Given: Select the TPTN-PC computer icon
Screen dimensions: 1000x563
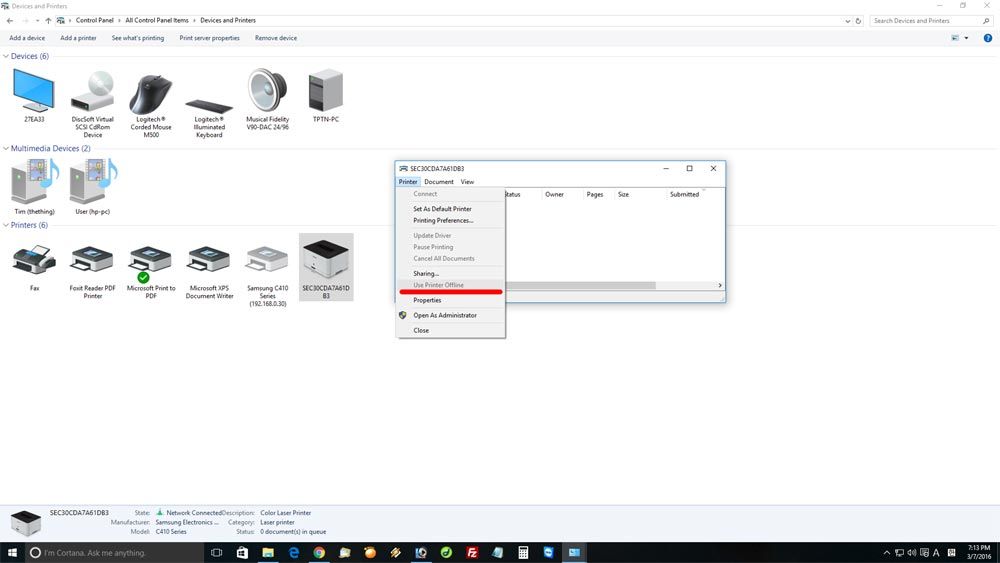Looking at the screenshot, I should pyautogui.click(x=326, y=91).
